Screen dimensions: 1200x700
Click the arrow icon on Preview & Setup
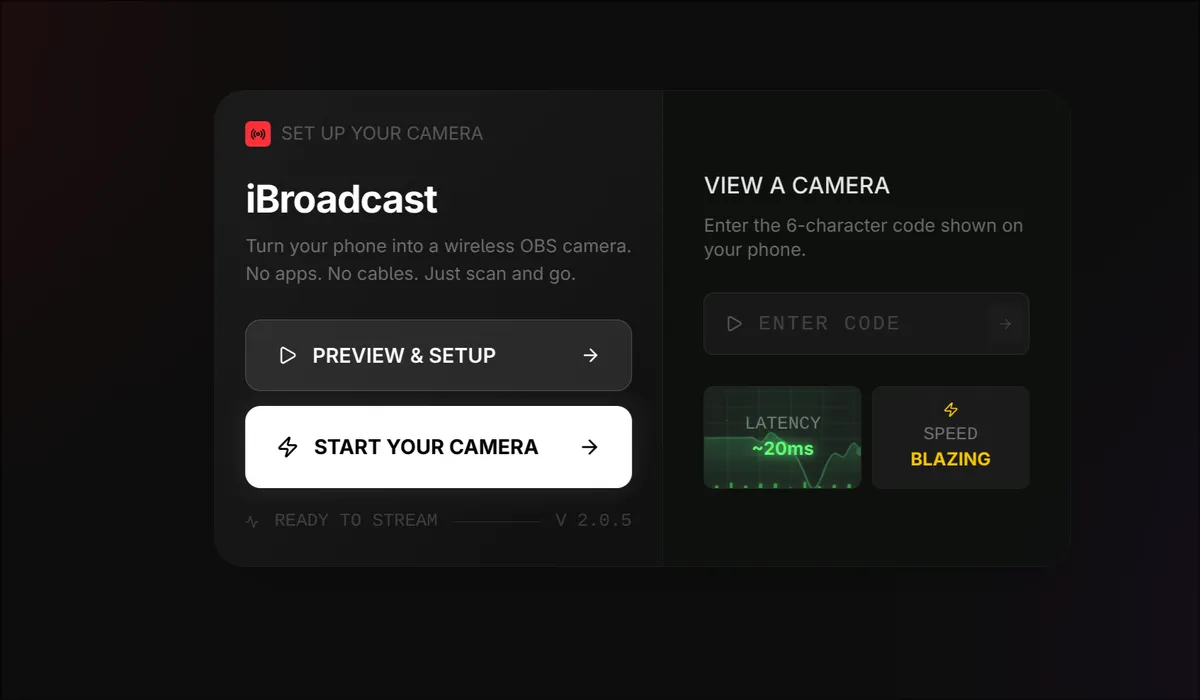point(591,355)
